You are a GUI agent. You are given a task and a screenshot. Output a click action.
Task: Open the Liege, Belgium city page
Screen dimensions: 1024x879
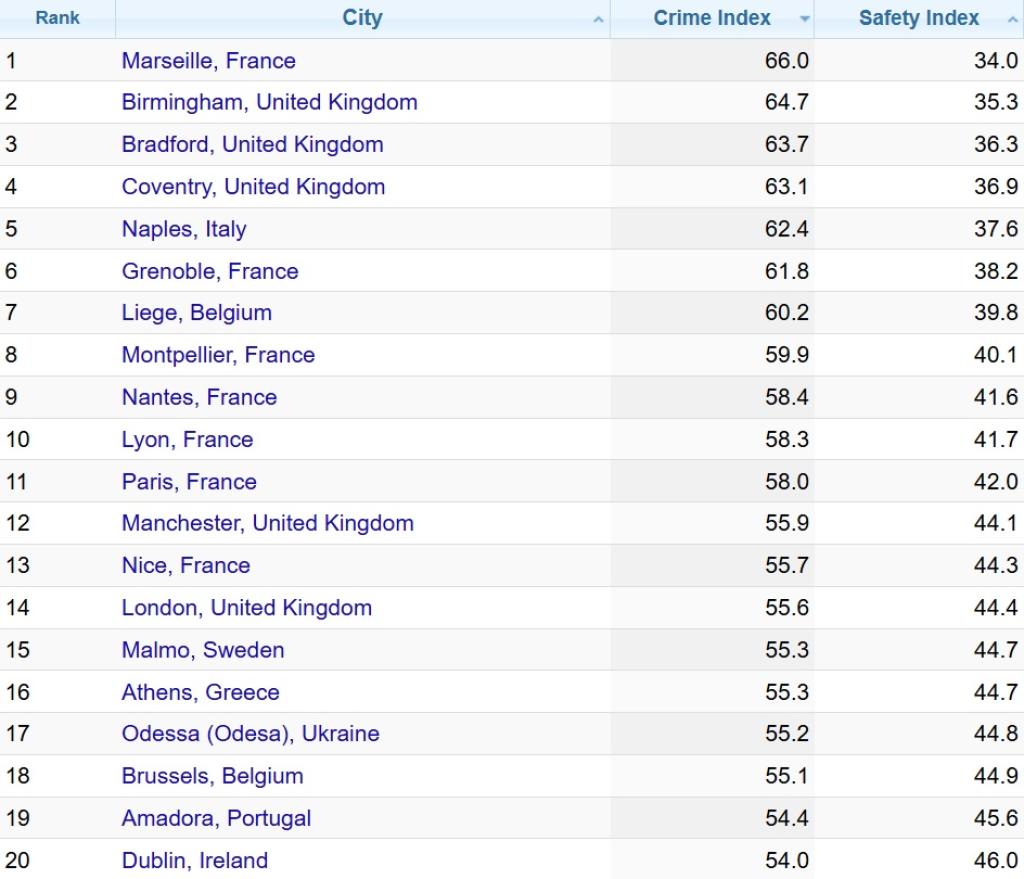[196, 313]
